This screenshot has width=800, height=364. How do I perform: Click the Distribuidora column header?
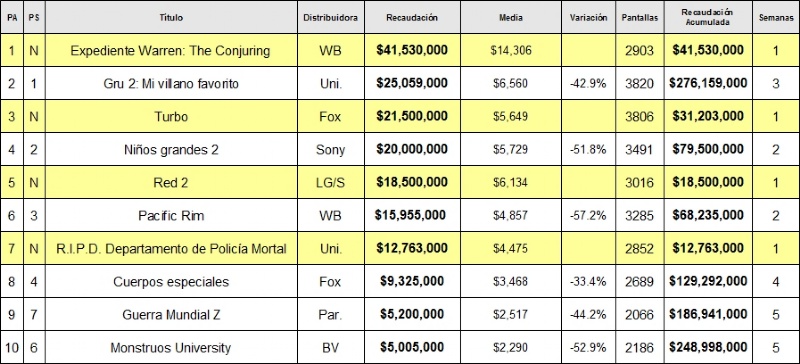coord(331,17)
